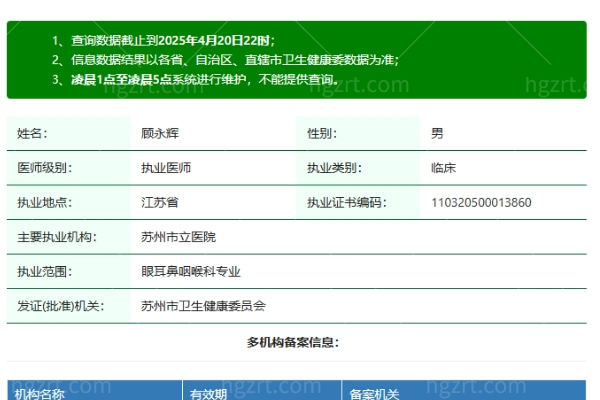Click the 苏州市卫生健康委员会 issuing authority
This screenshot has height=400, width=600.
pos(203,305)
